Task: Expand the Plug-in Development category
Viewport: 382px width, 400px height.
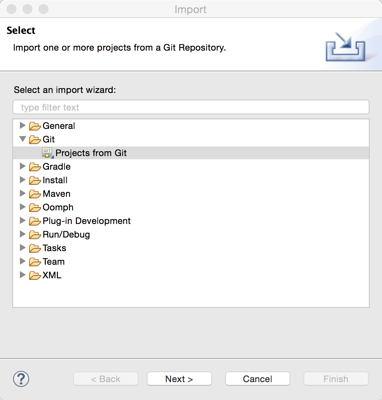Action: [x=22, y=220]
